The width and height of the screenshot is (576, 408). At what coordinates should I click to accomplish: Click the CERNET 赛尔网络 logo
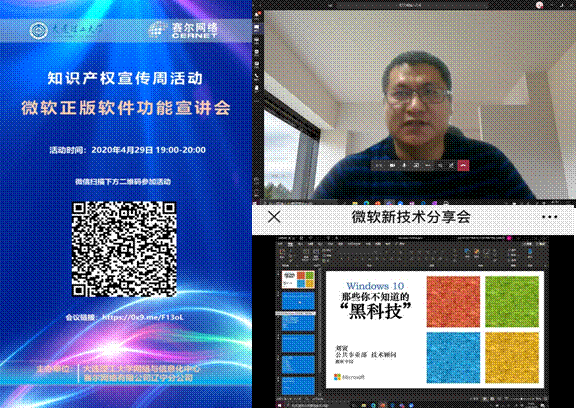(x=183, y=30)
